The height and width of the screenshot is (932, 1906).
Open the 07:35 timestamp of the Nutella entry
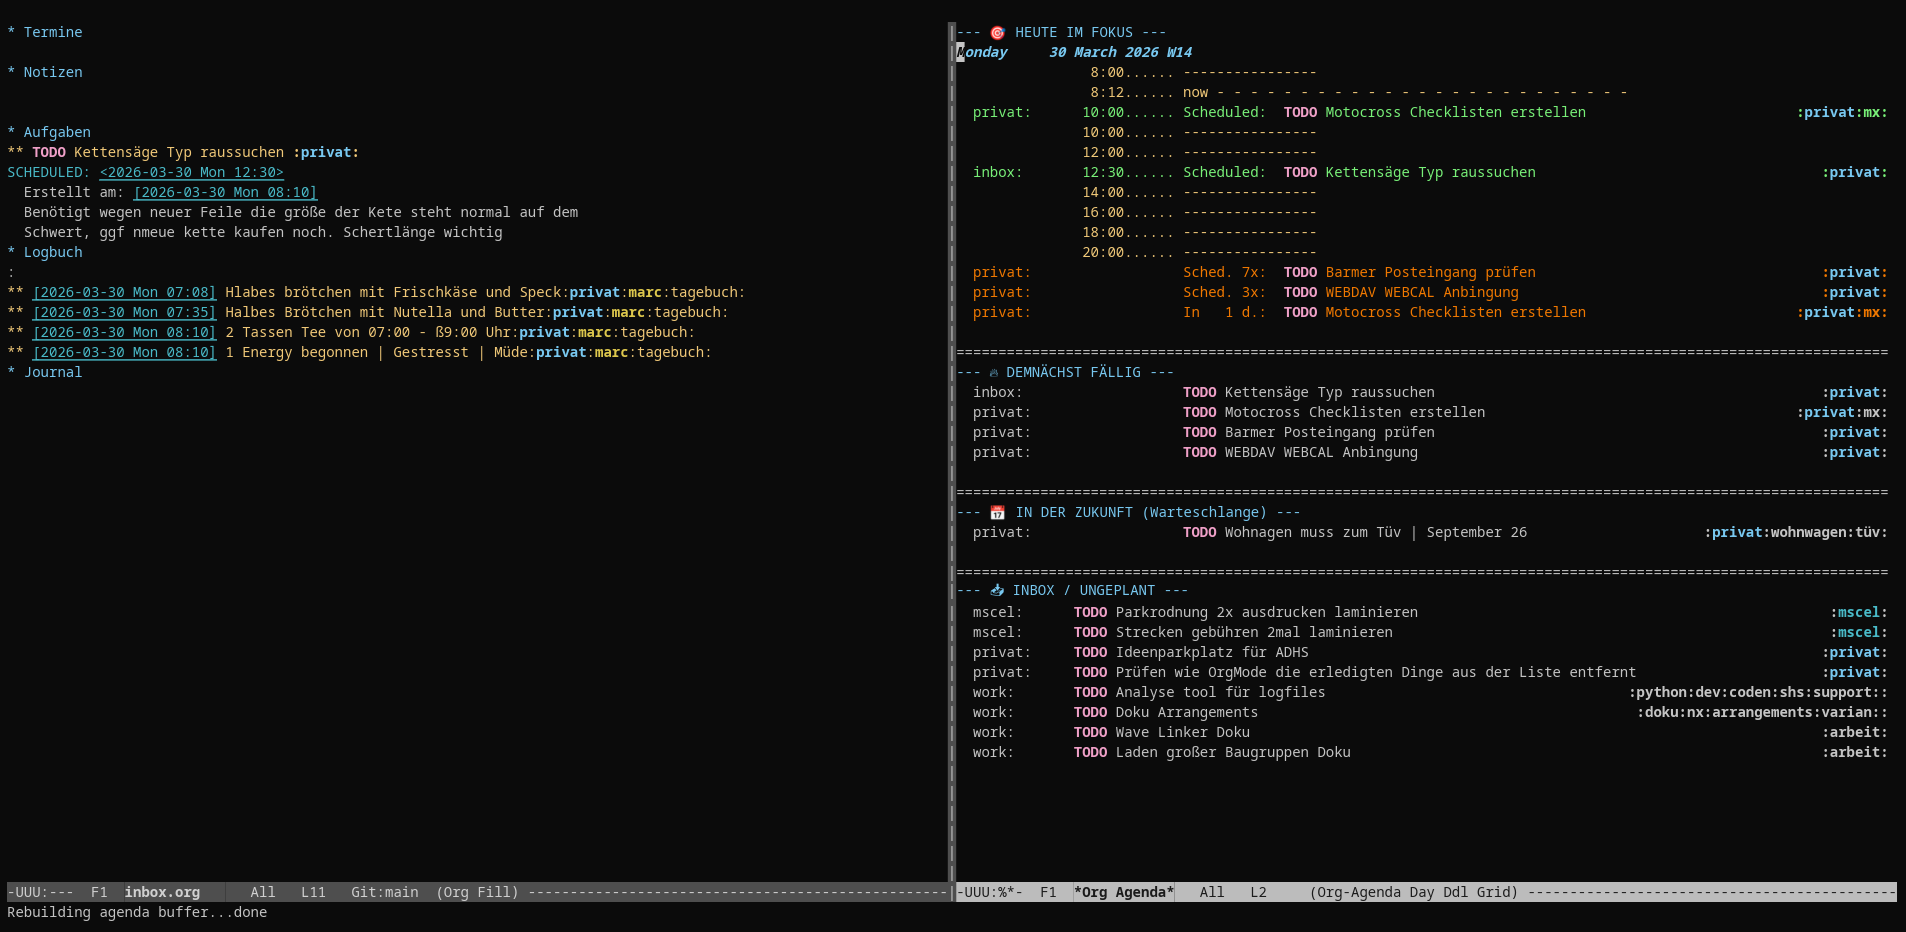124,313
